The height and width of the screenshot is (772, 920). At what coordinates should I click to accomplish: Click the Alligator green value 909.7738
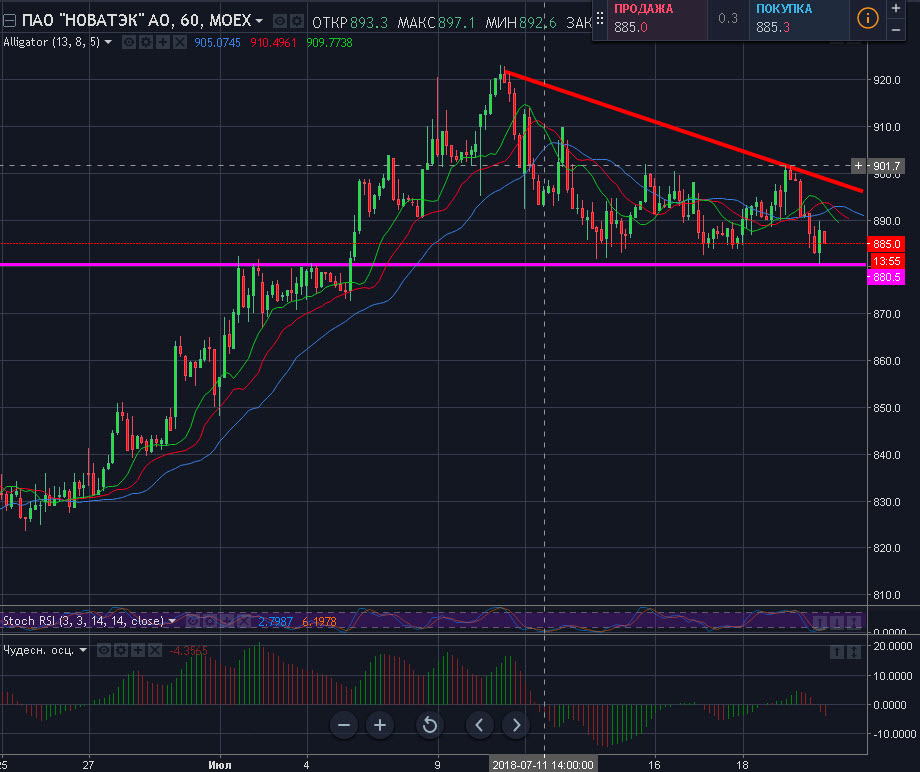(x=329, y=43)
